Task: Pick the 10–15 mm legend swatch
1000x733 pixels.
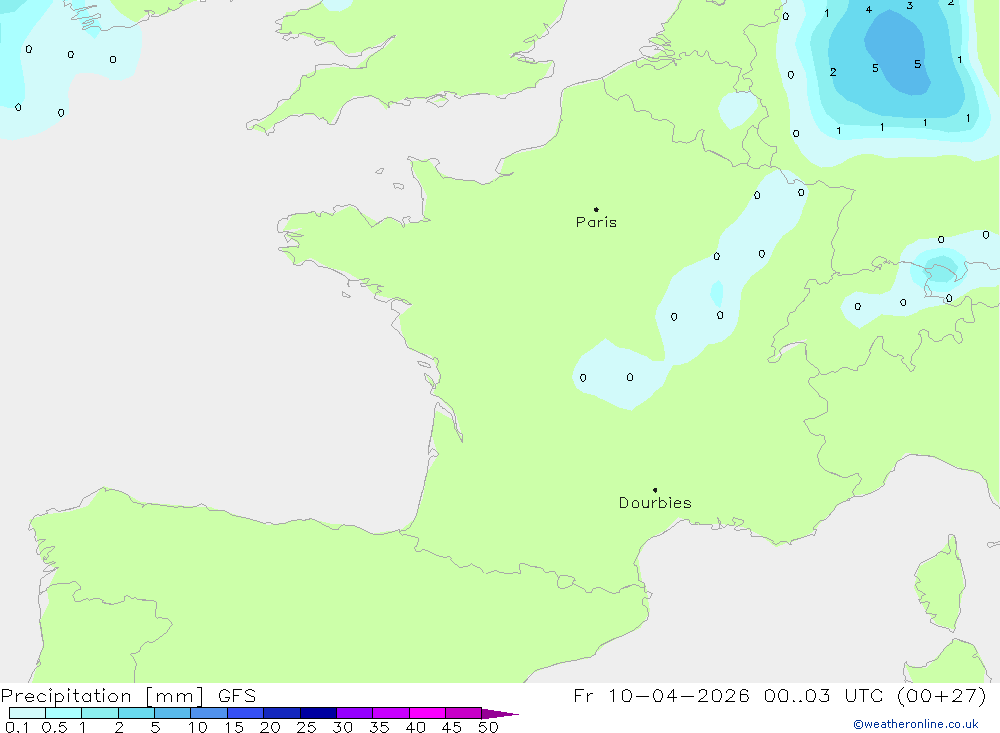Action: 209,713
